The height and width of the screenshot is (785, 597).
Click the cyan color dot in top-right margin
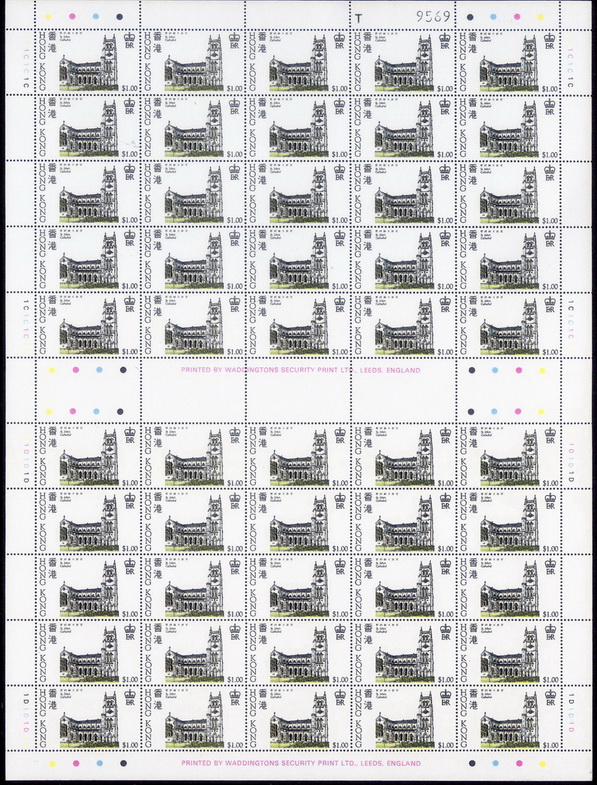point(493,17)
